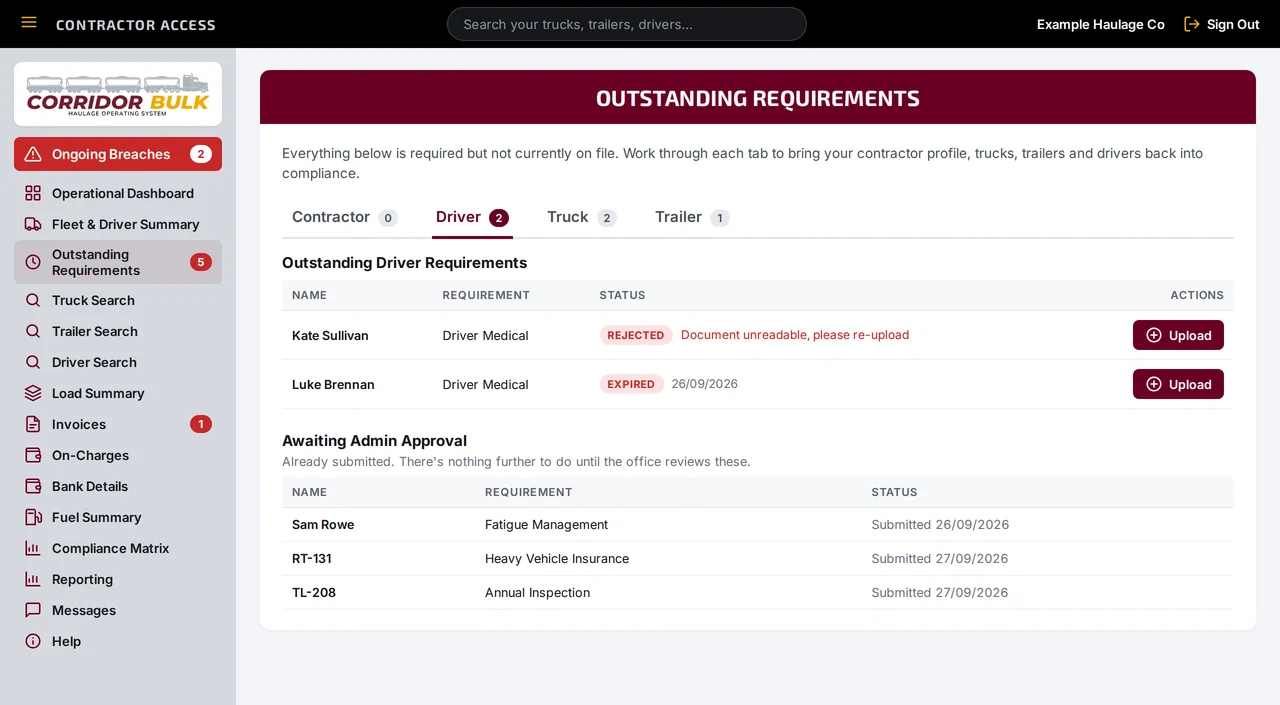Click the EXPIRED status badge
1280x705 pixels.
point(631,384)
